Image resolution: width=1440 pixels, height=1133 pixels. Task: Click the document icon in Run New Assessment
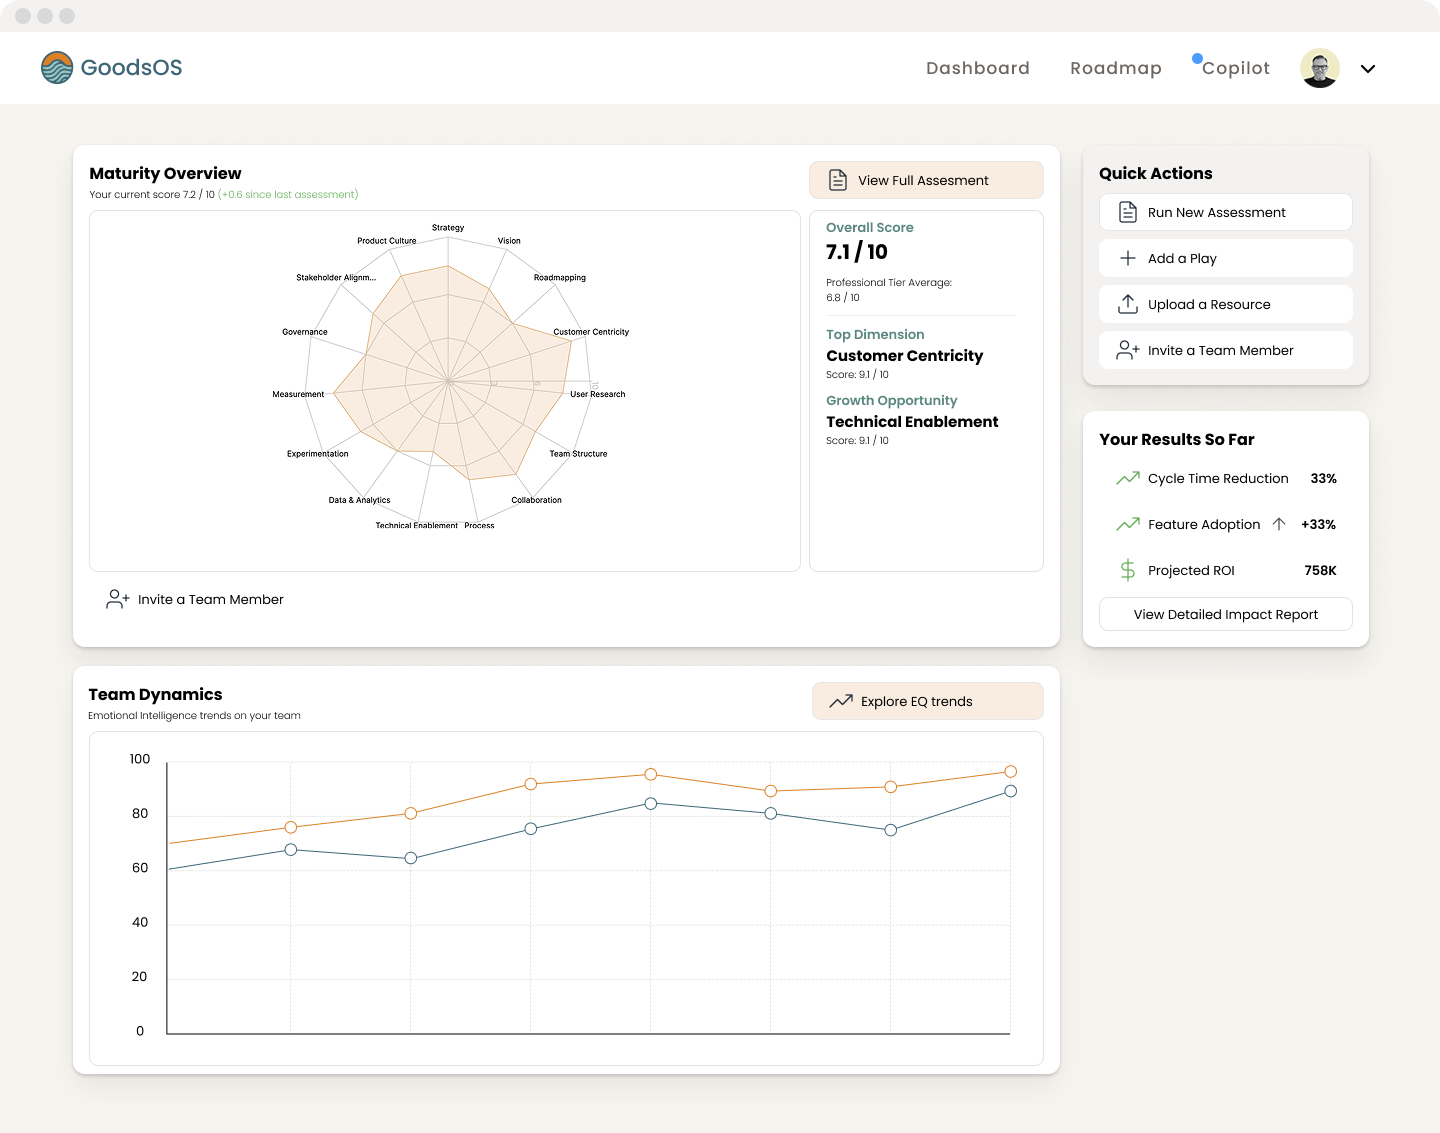click(1128, 212)
